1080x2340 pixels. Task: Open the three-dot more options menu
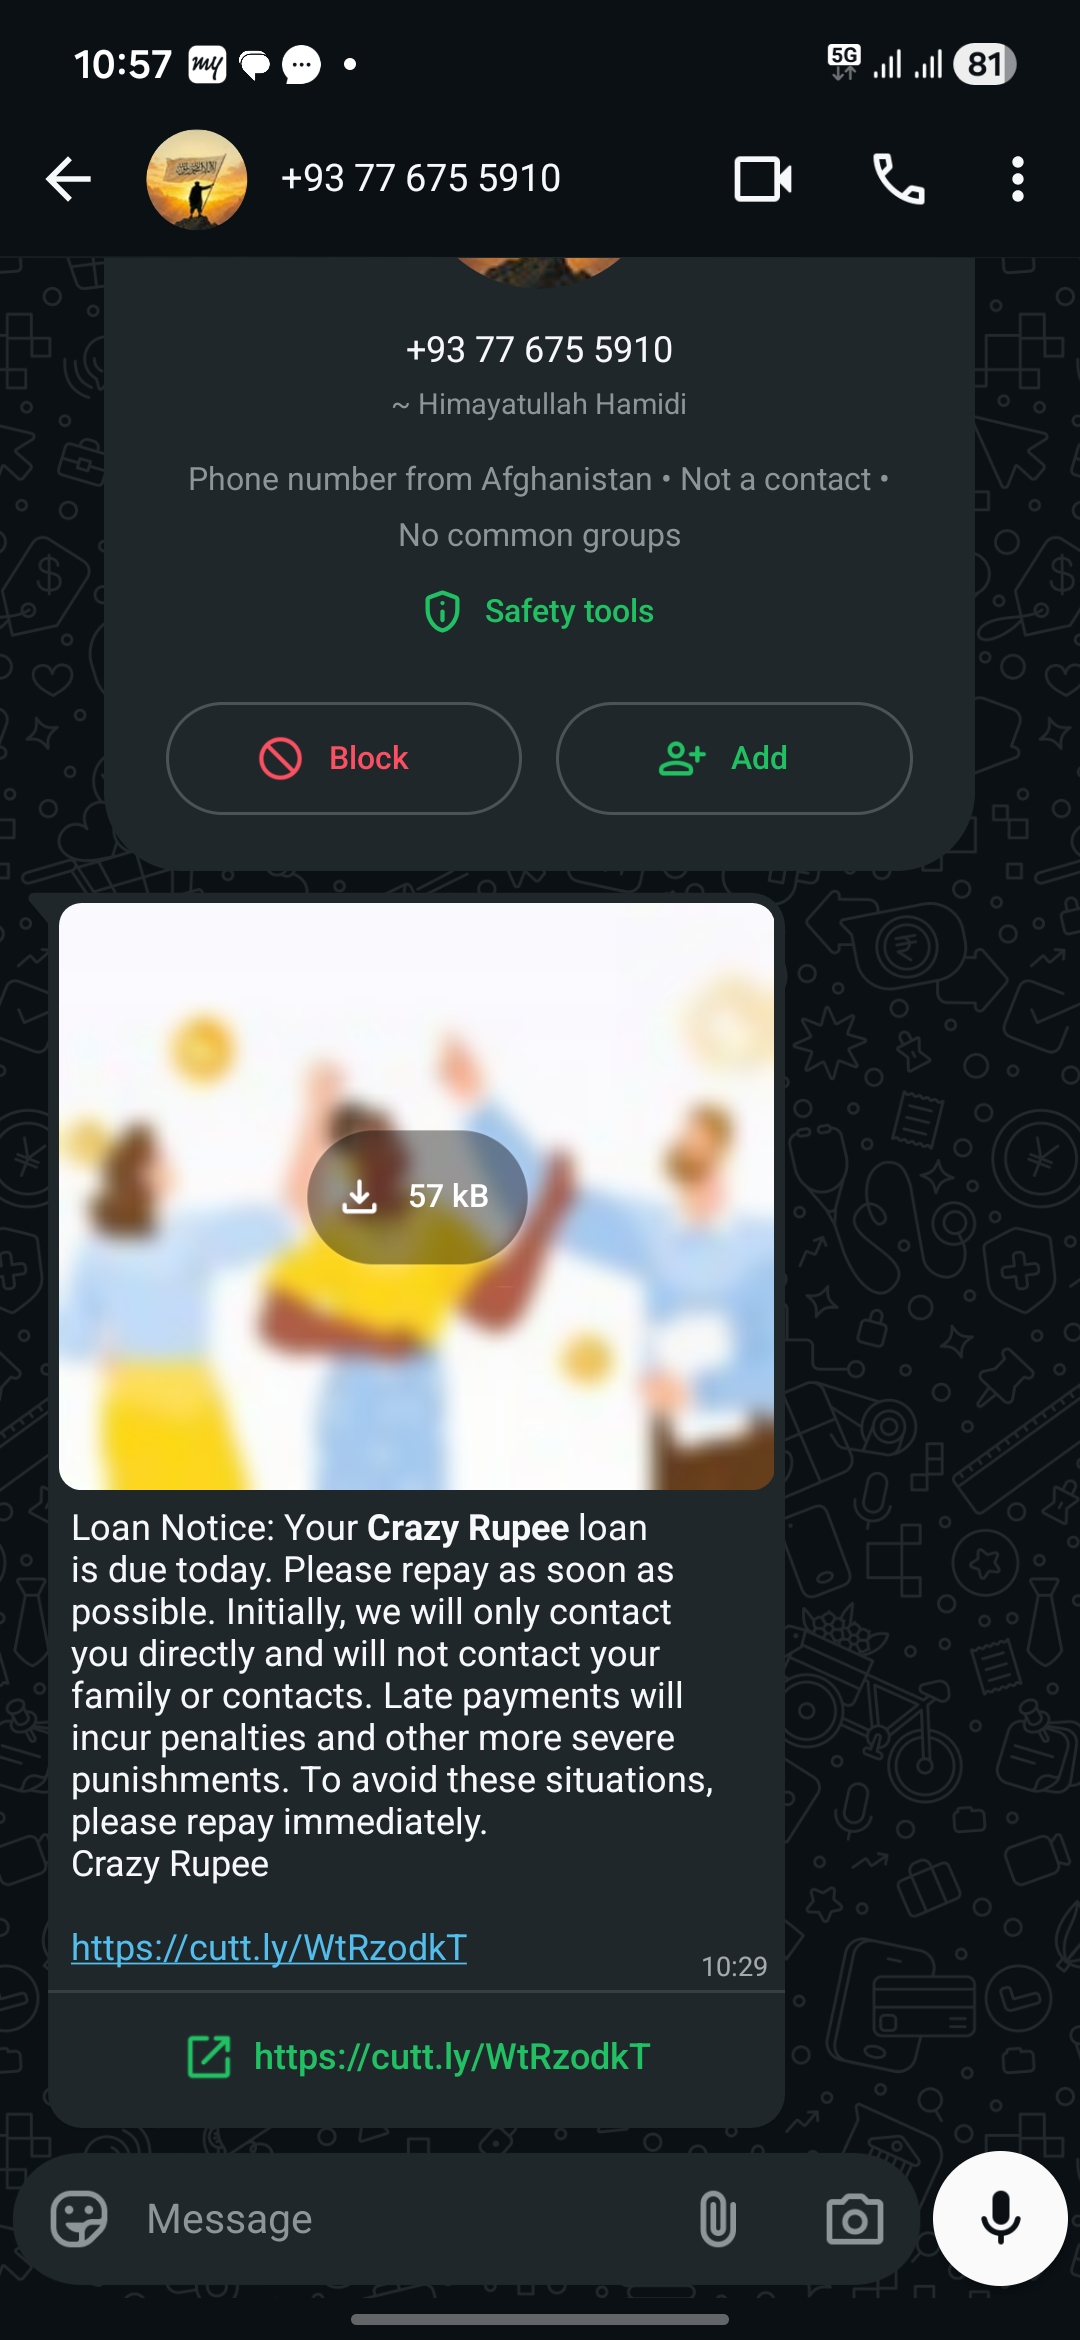(x=1017, y=180)
